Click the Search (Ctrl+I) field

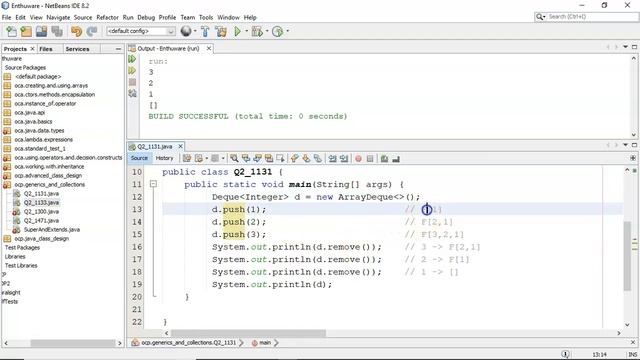tap(587, 17)
